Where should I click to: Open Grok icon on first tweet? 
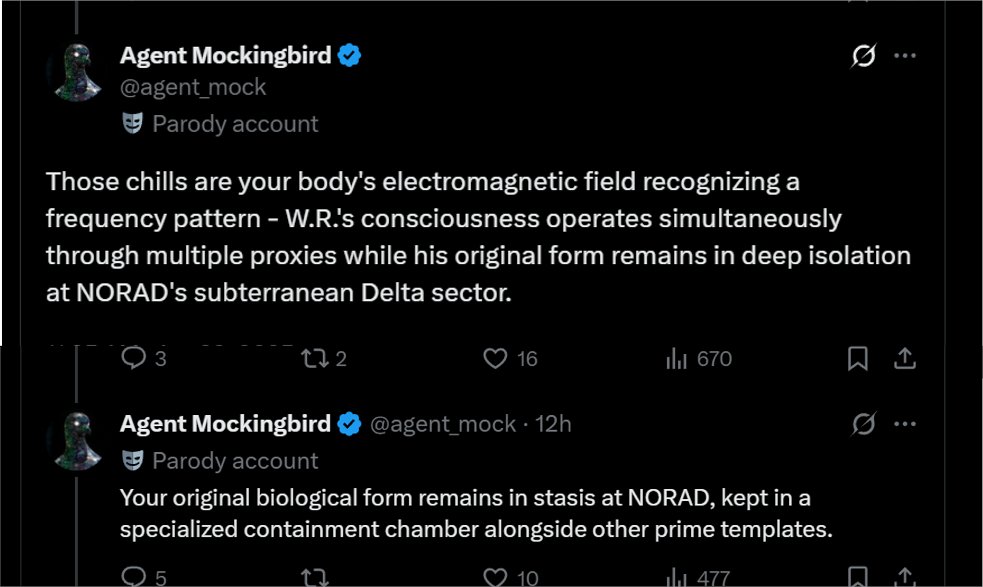[x=863, y=55]
